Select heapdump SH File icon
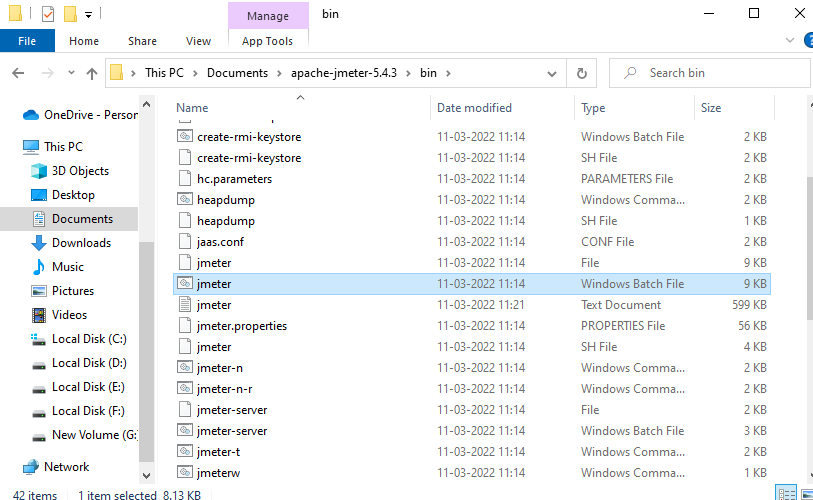 185,220
